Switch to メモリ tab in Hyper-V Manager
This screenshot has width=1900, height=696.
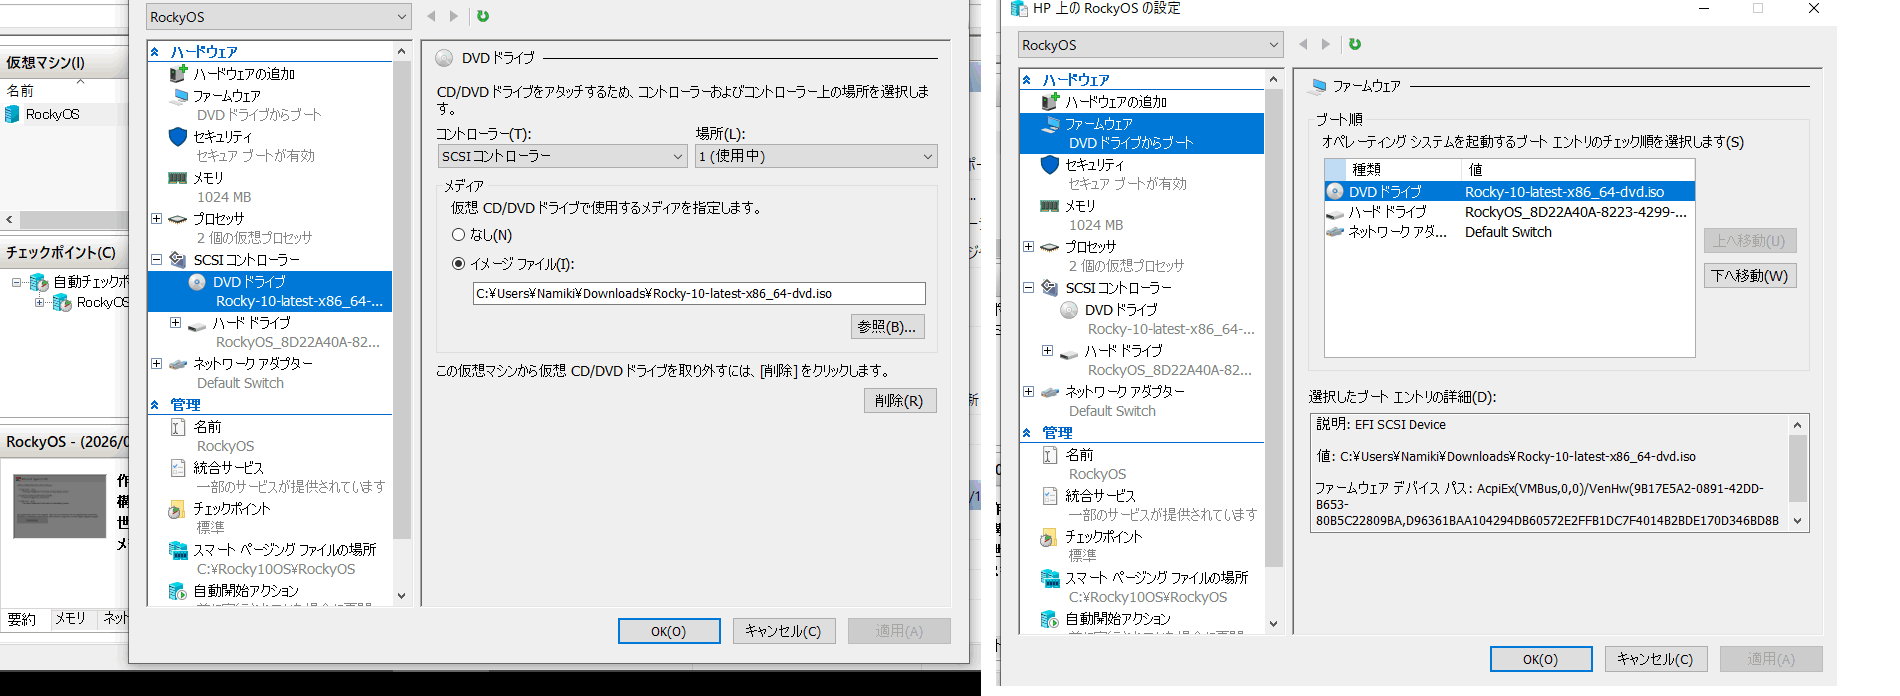(x=70, y=619)
